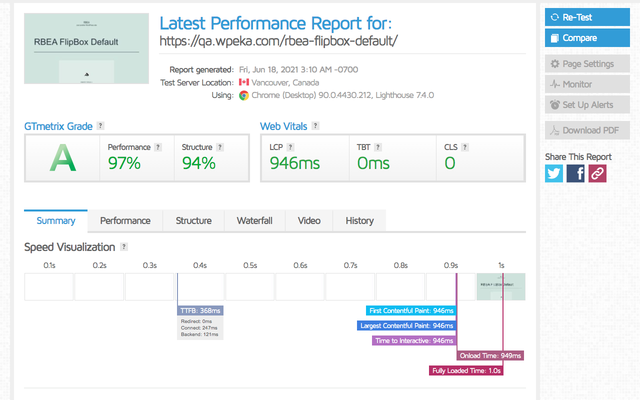Click the 0.9s timeline label
Screen dimensions: 640x400
(x=451, y=265)
